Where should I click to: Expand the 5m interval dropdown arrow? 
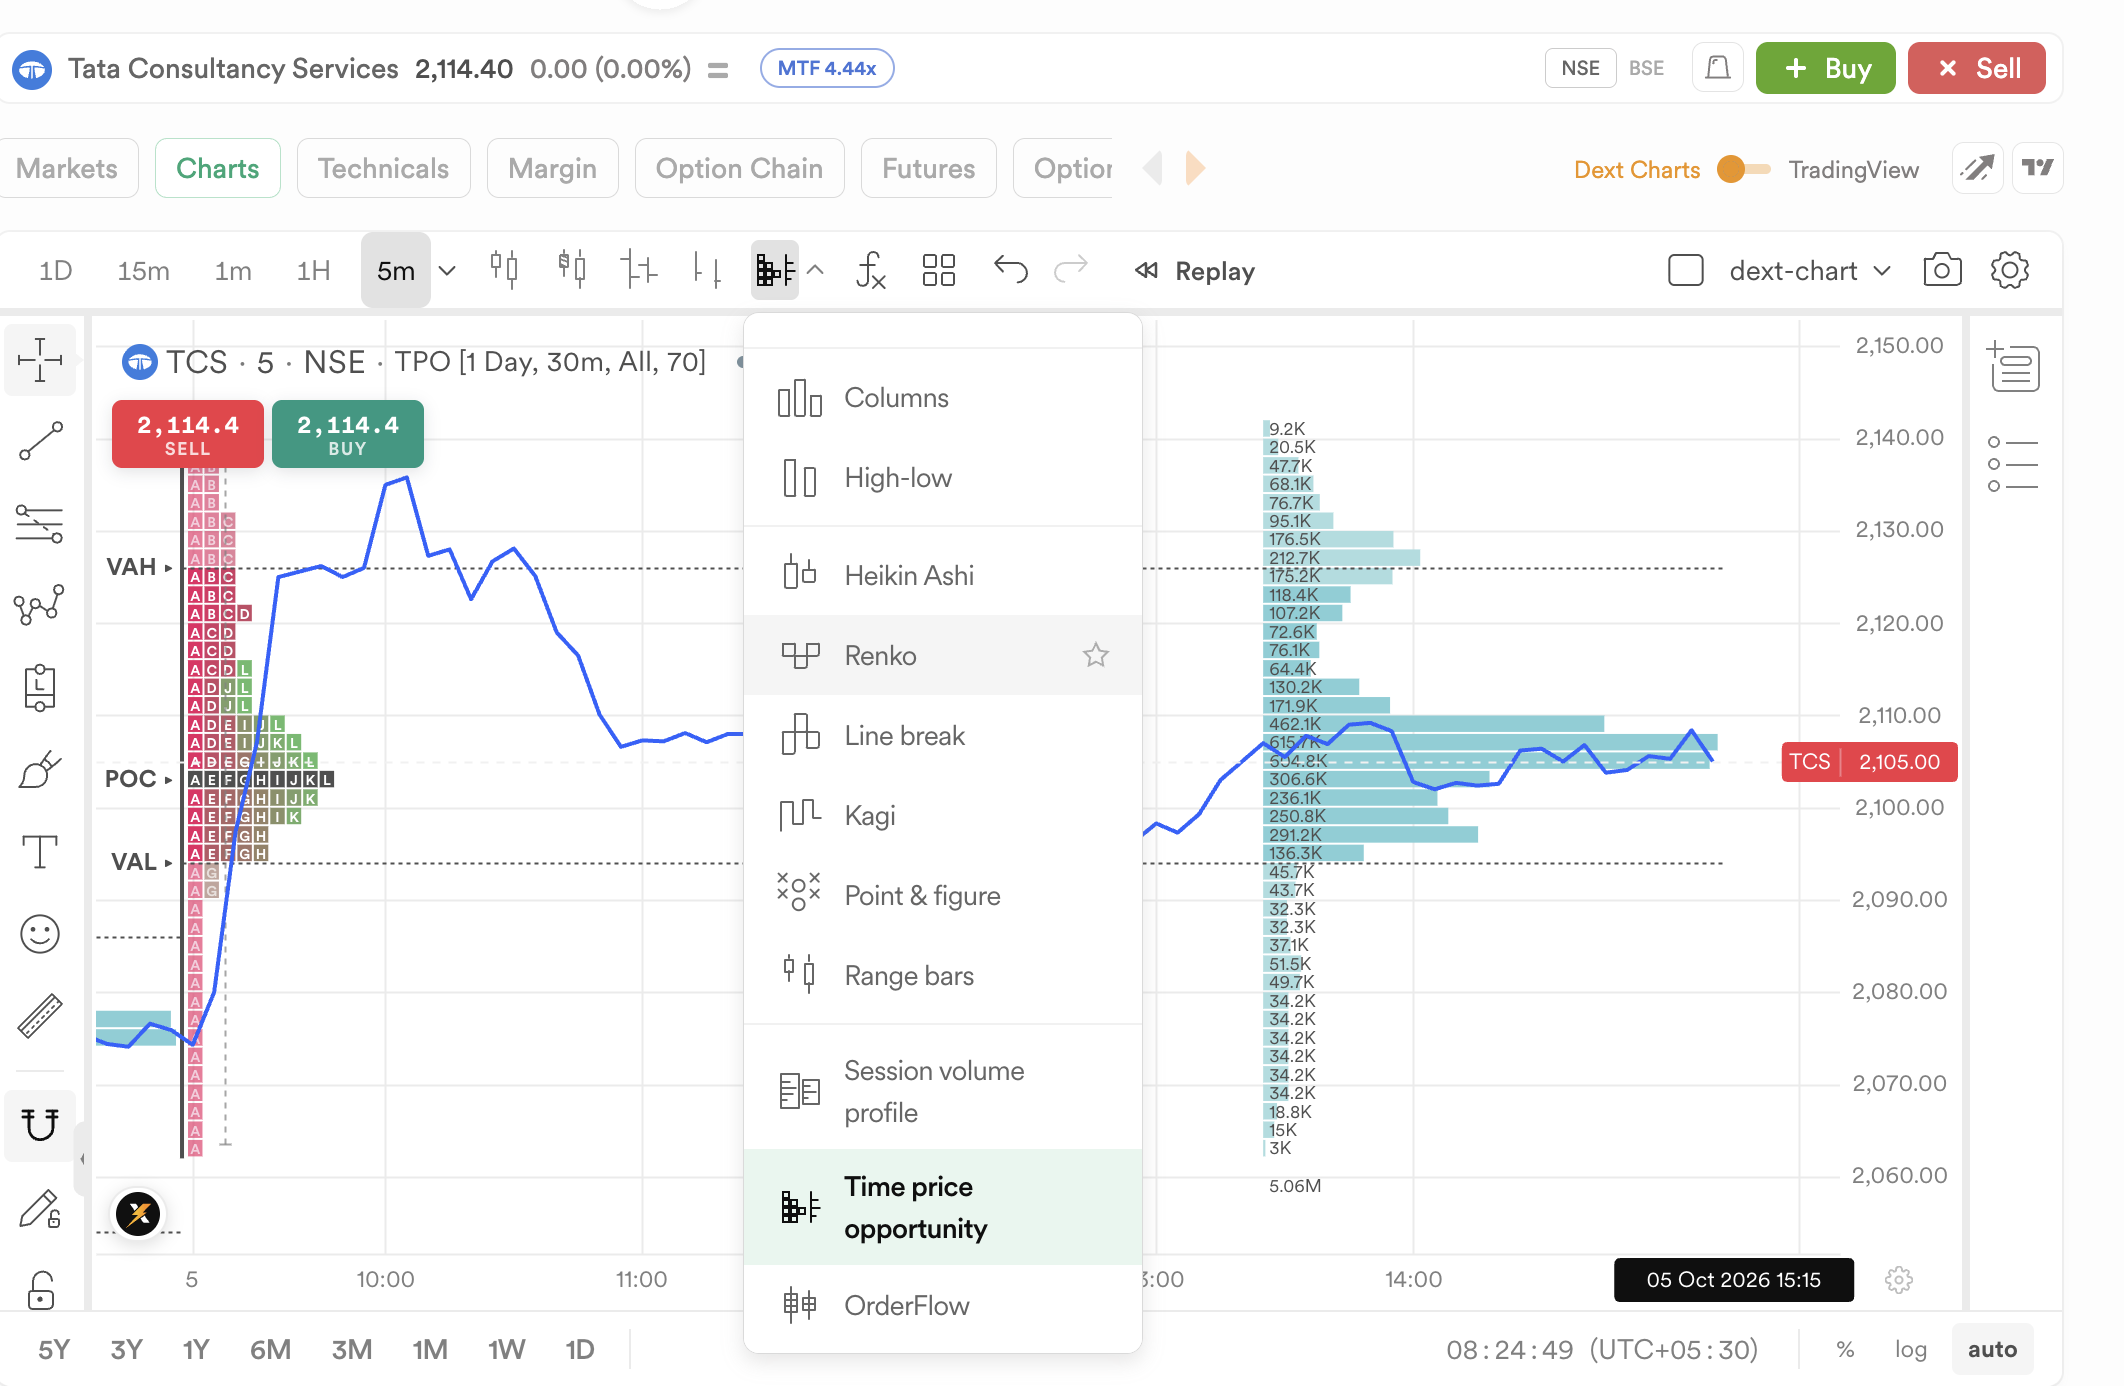click(447, 271)
